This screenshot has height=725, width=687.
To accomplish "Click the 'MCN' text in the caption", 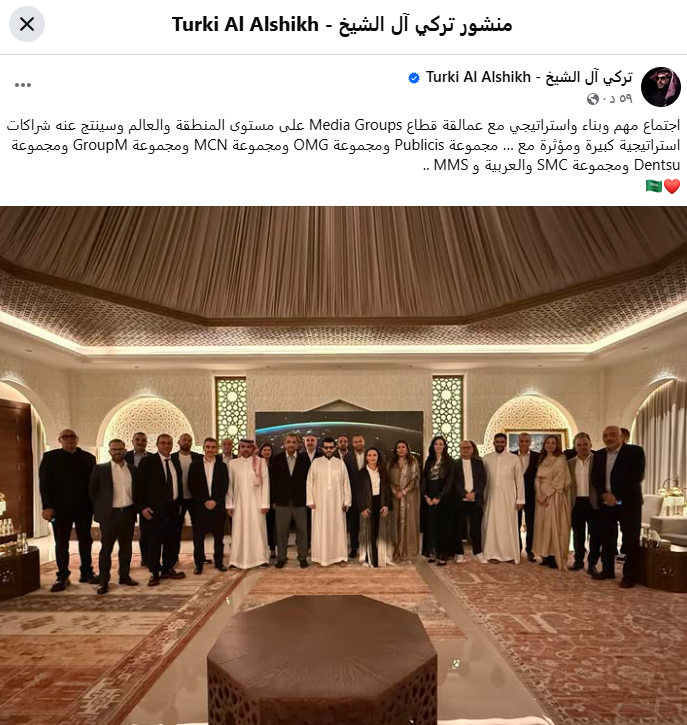I will [210, 145].
